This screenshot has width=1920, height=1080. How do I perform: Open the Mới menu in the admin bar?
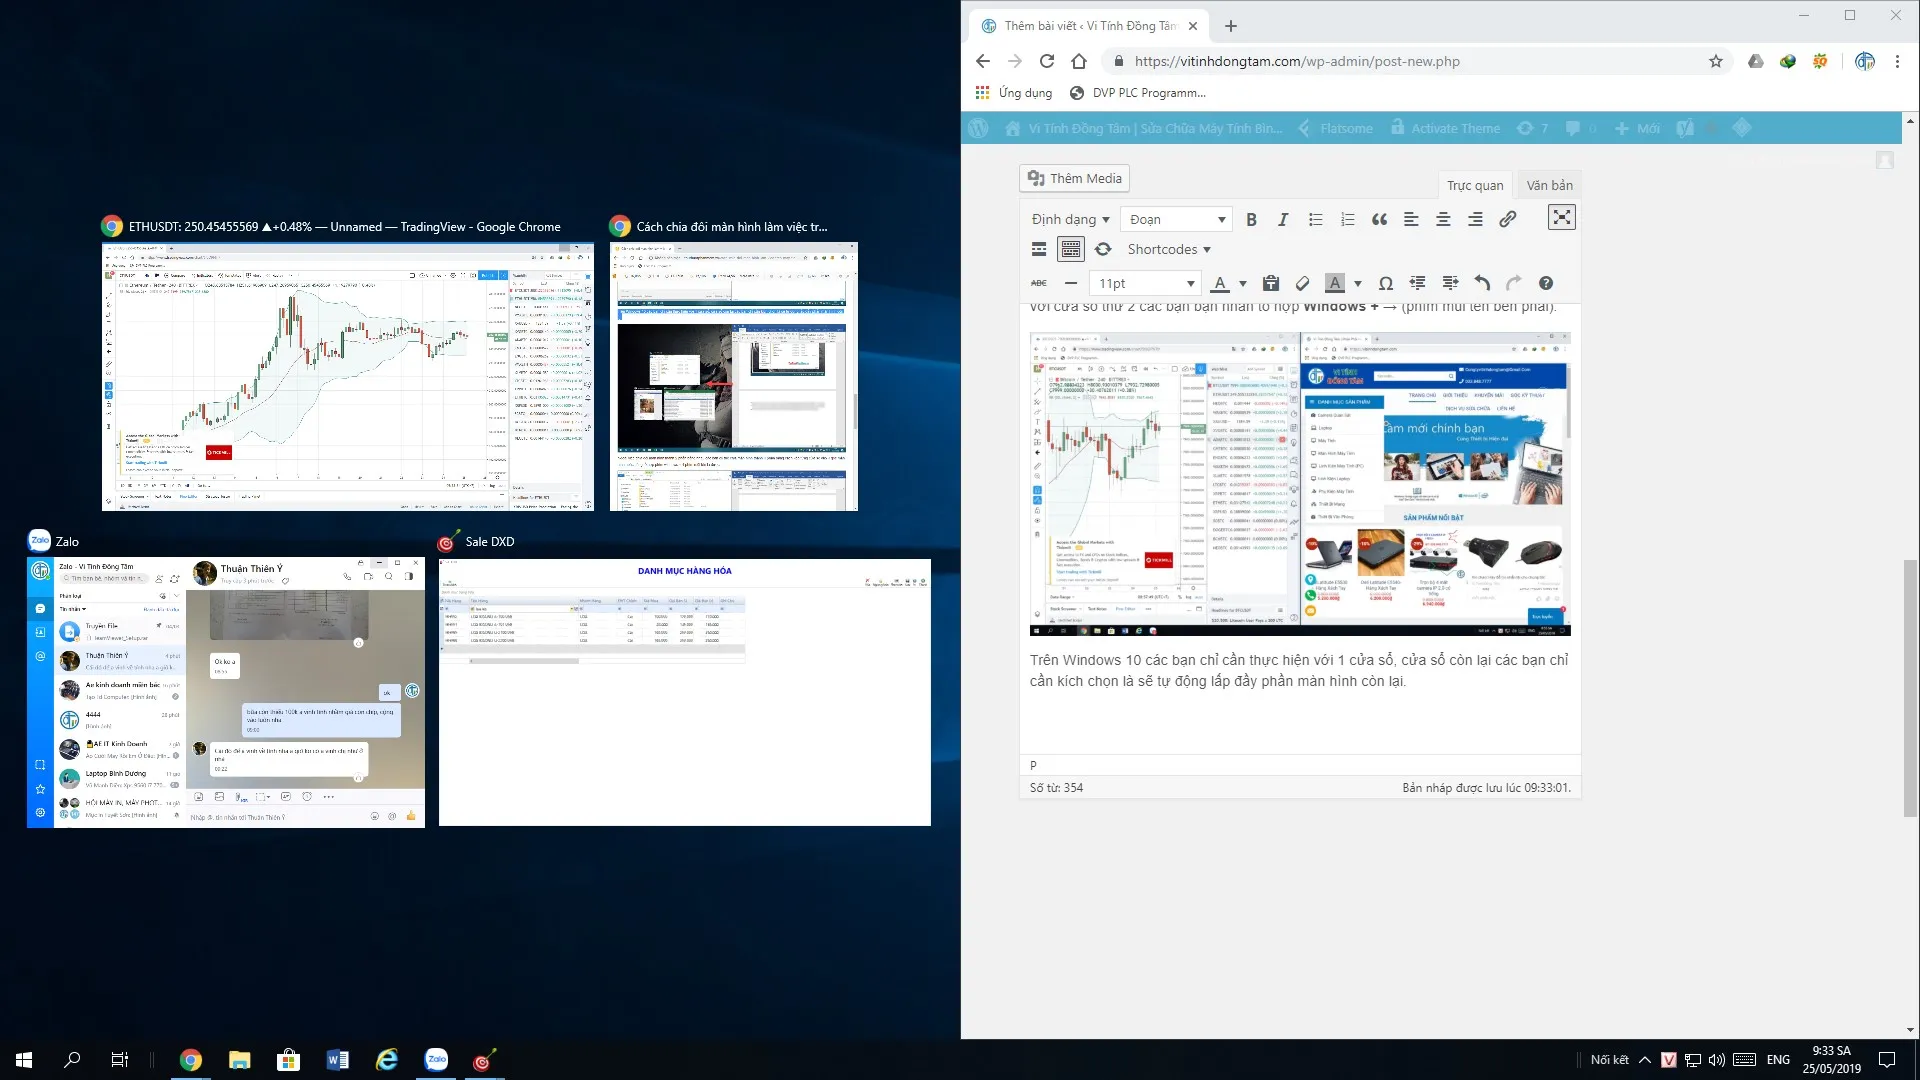pos(1637,128)
